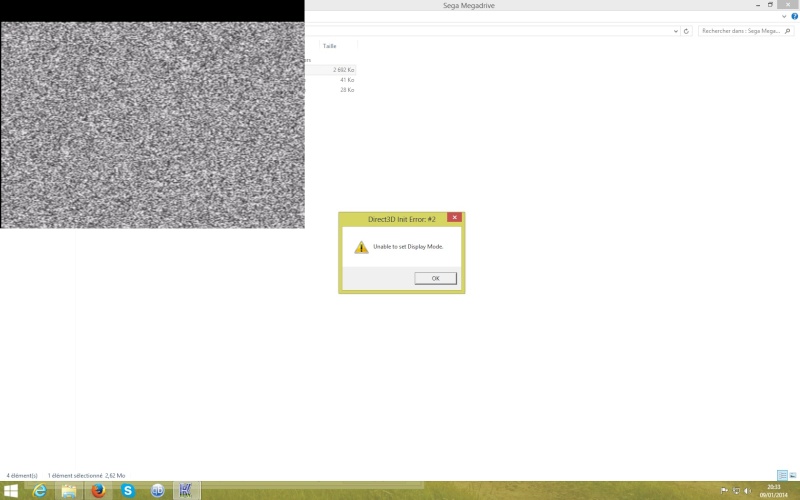Open the address bar history dropdown
The height and width of the screenshot is (500, 800).
click(x=676, y=31)
